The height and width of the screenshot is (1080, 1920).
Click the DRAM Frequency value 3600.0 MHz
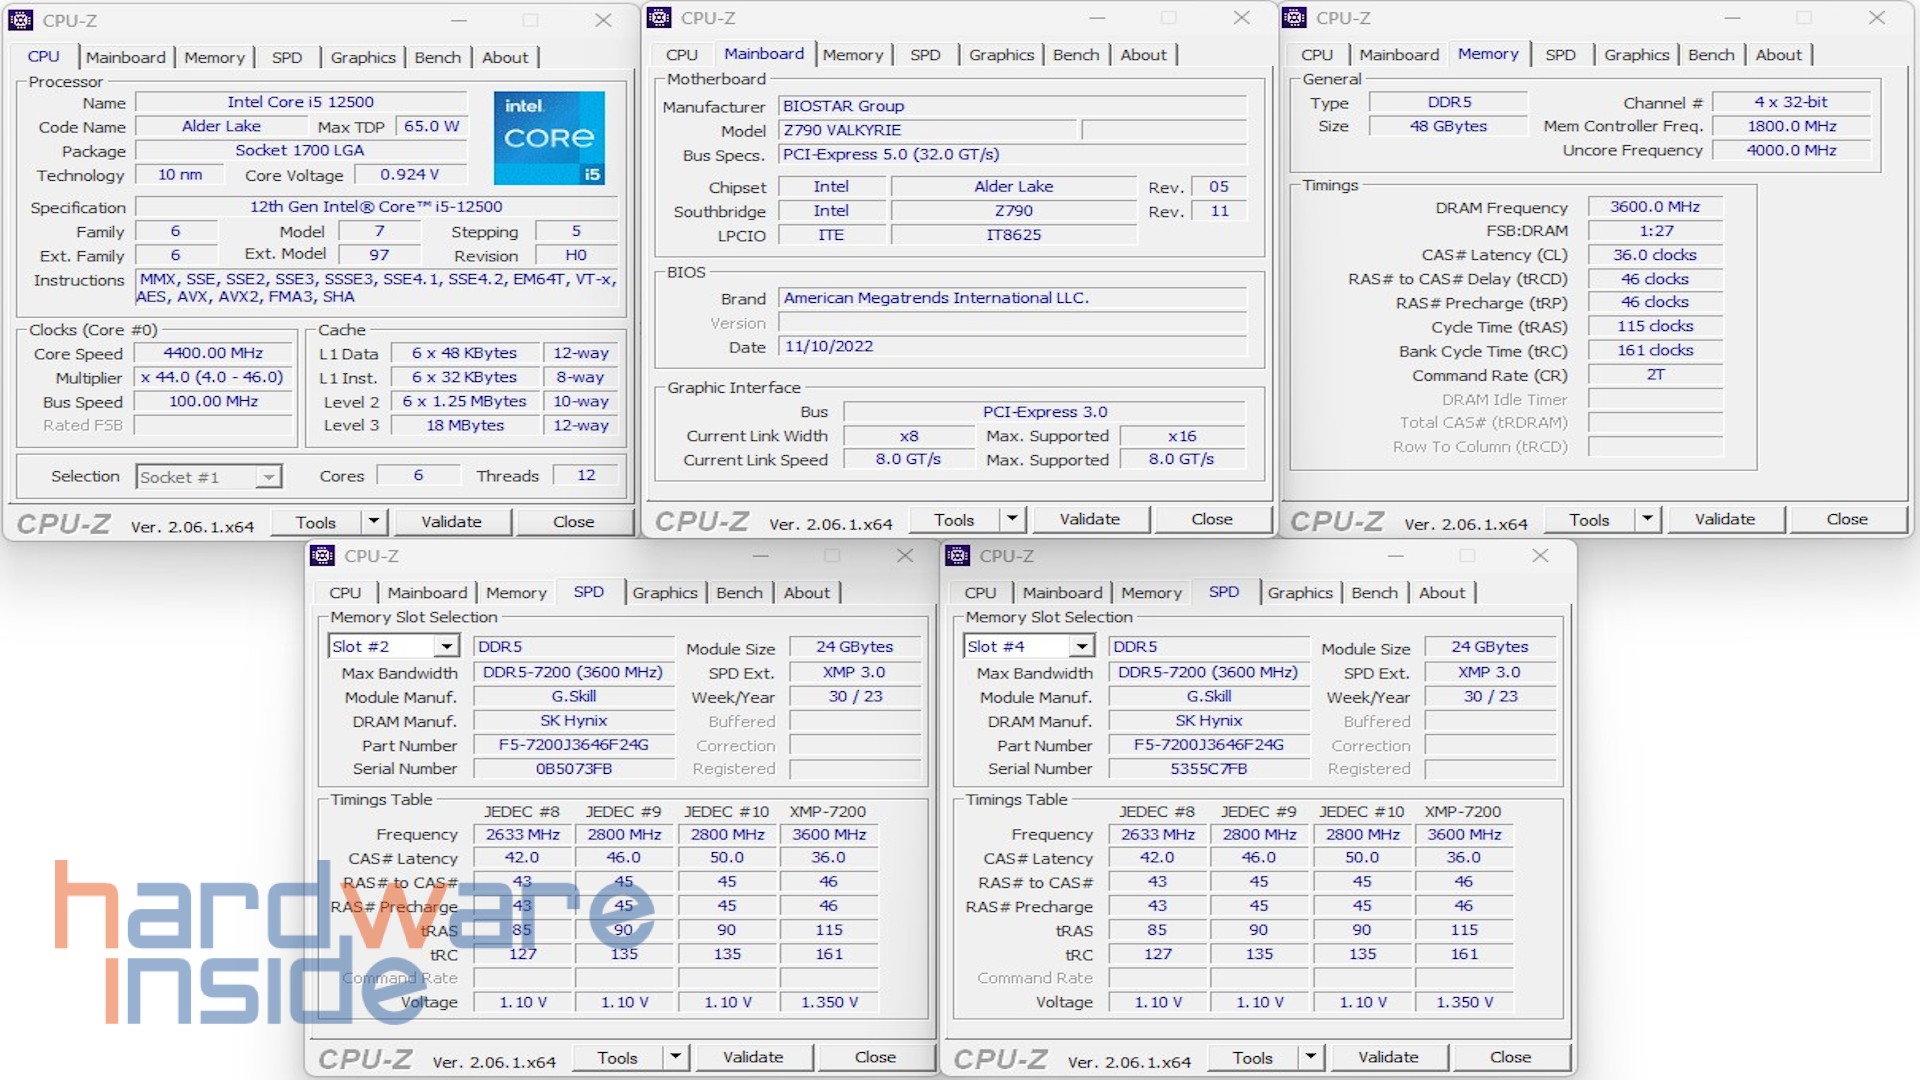[x=1655, y=207]
